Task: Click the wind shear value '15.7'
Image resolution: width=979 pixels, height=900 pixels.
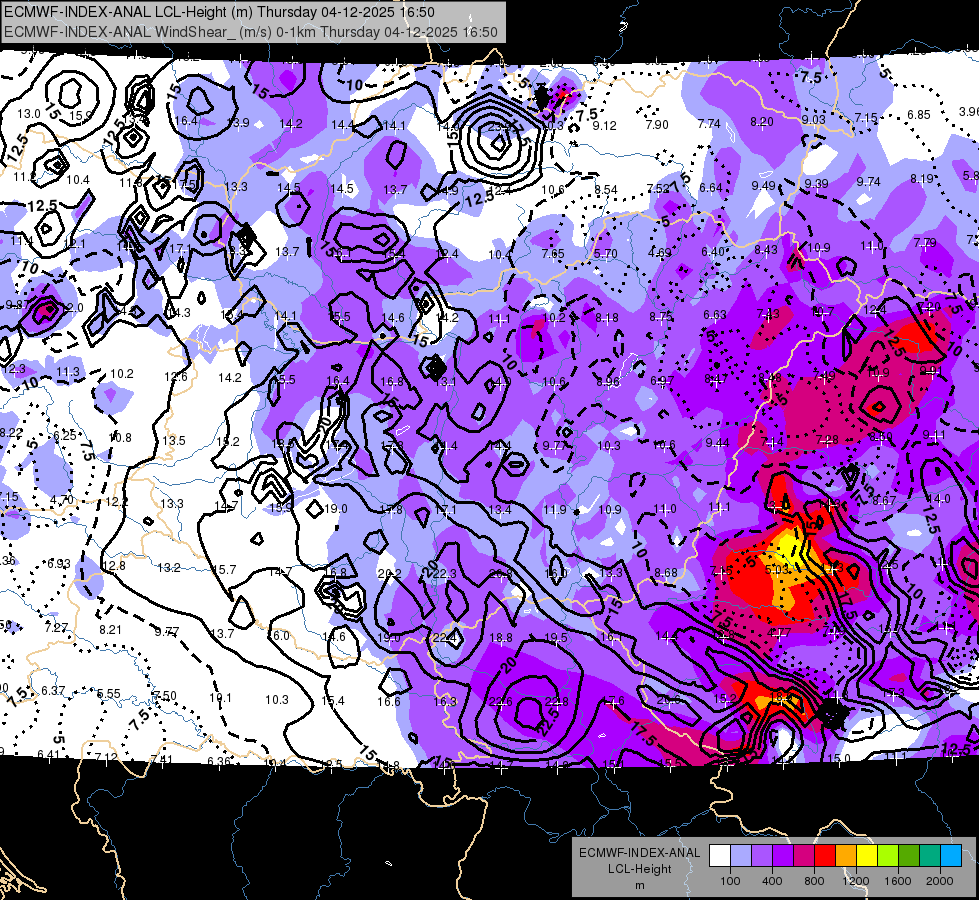Action: pyautogui.click(x=225, y=570)
